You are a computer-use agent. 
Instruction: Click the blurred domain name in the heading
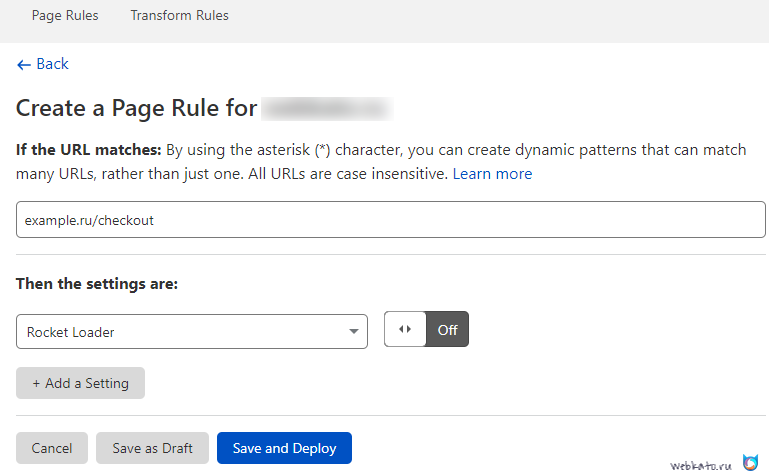[326, 108]
